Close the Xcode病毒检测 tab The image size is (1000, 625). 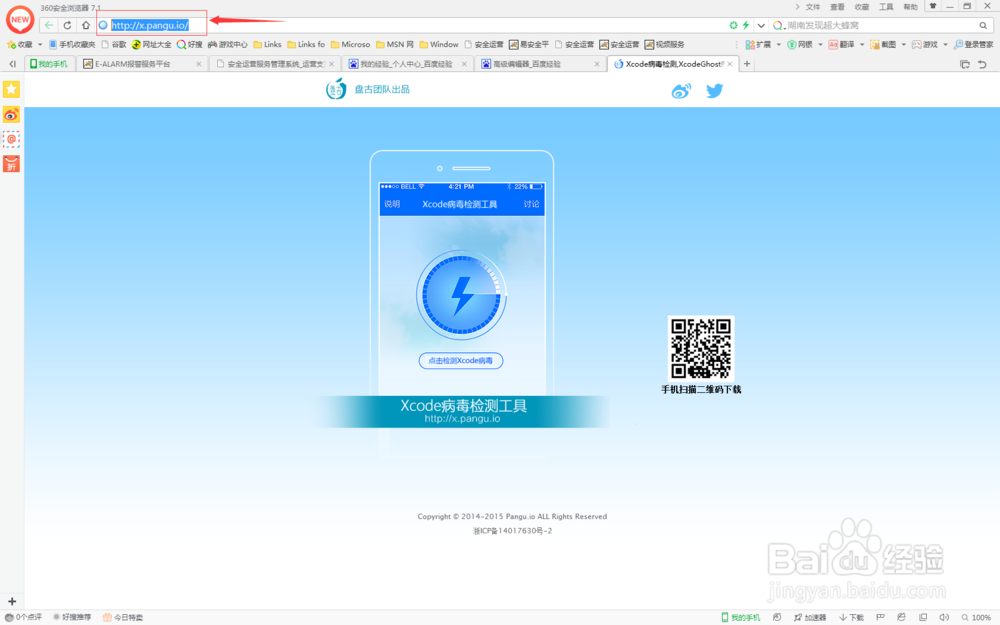point(730,64)
